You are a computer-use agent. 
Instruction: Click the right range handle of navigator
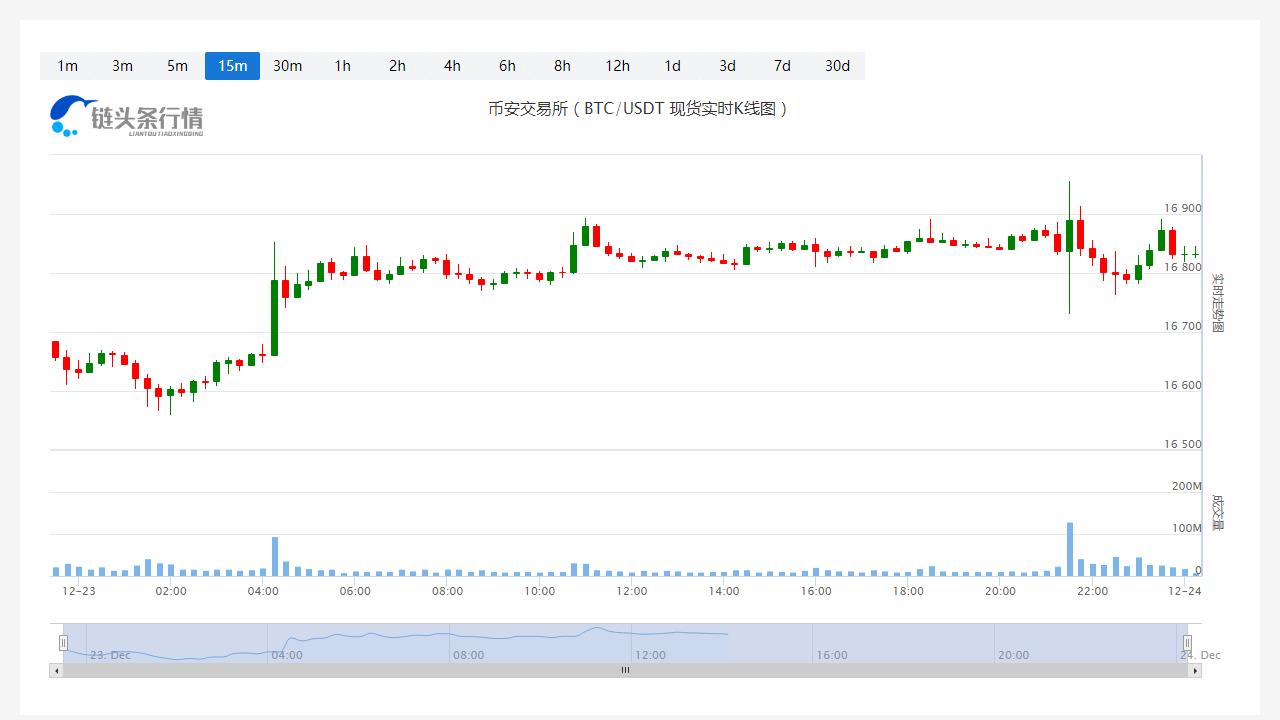[x=1187, y=643]
